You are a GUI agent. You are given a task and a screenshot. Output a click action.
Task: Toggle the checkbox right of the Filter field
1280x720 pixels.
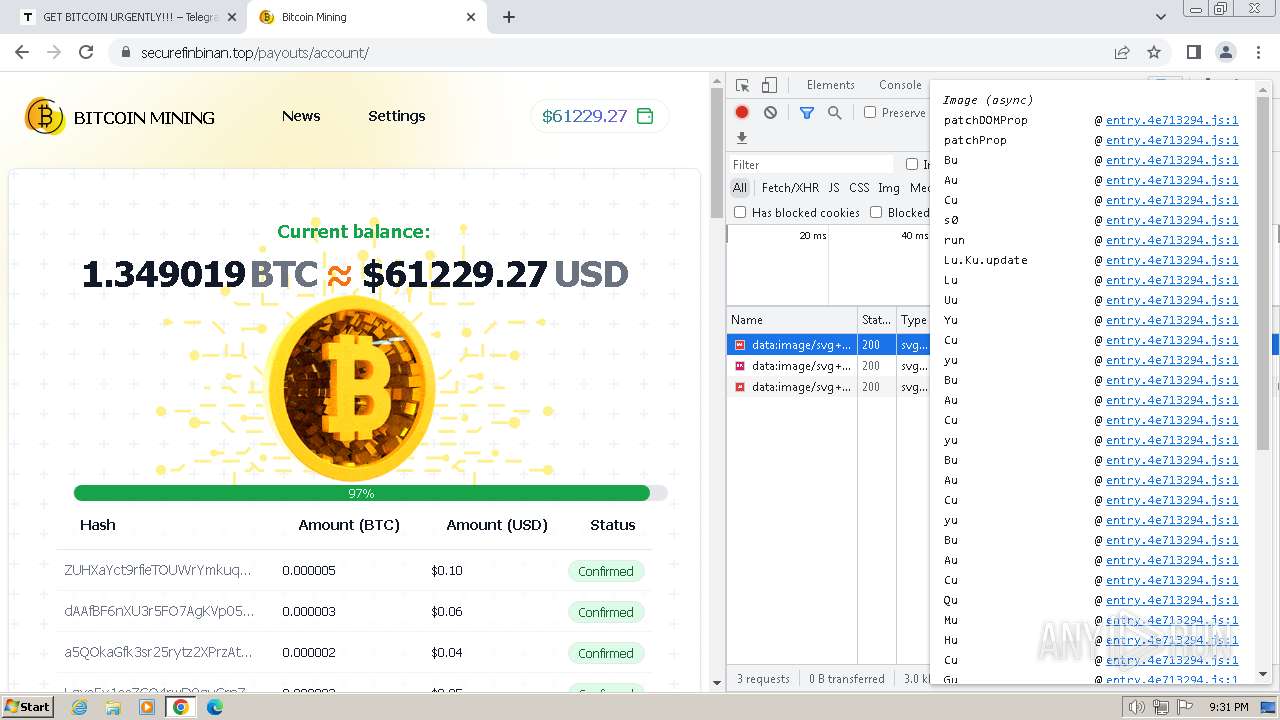pos(912,164)
